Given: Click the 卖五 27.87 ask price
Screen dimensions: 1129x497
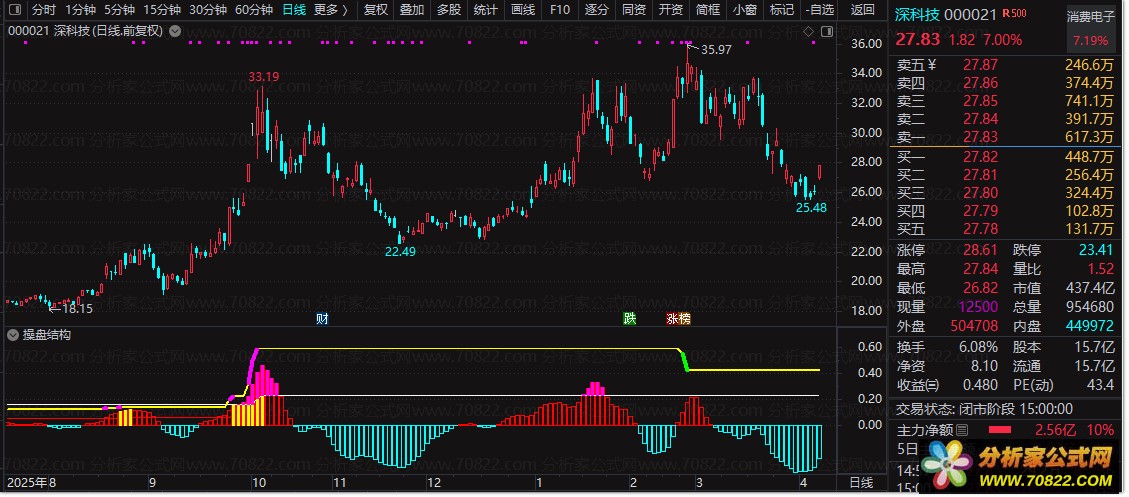Looking at the screenshot, I should coord(981,66).
